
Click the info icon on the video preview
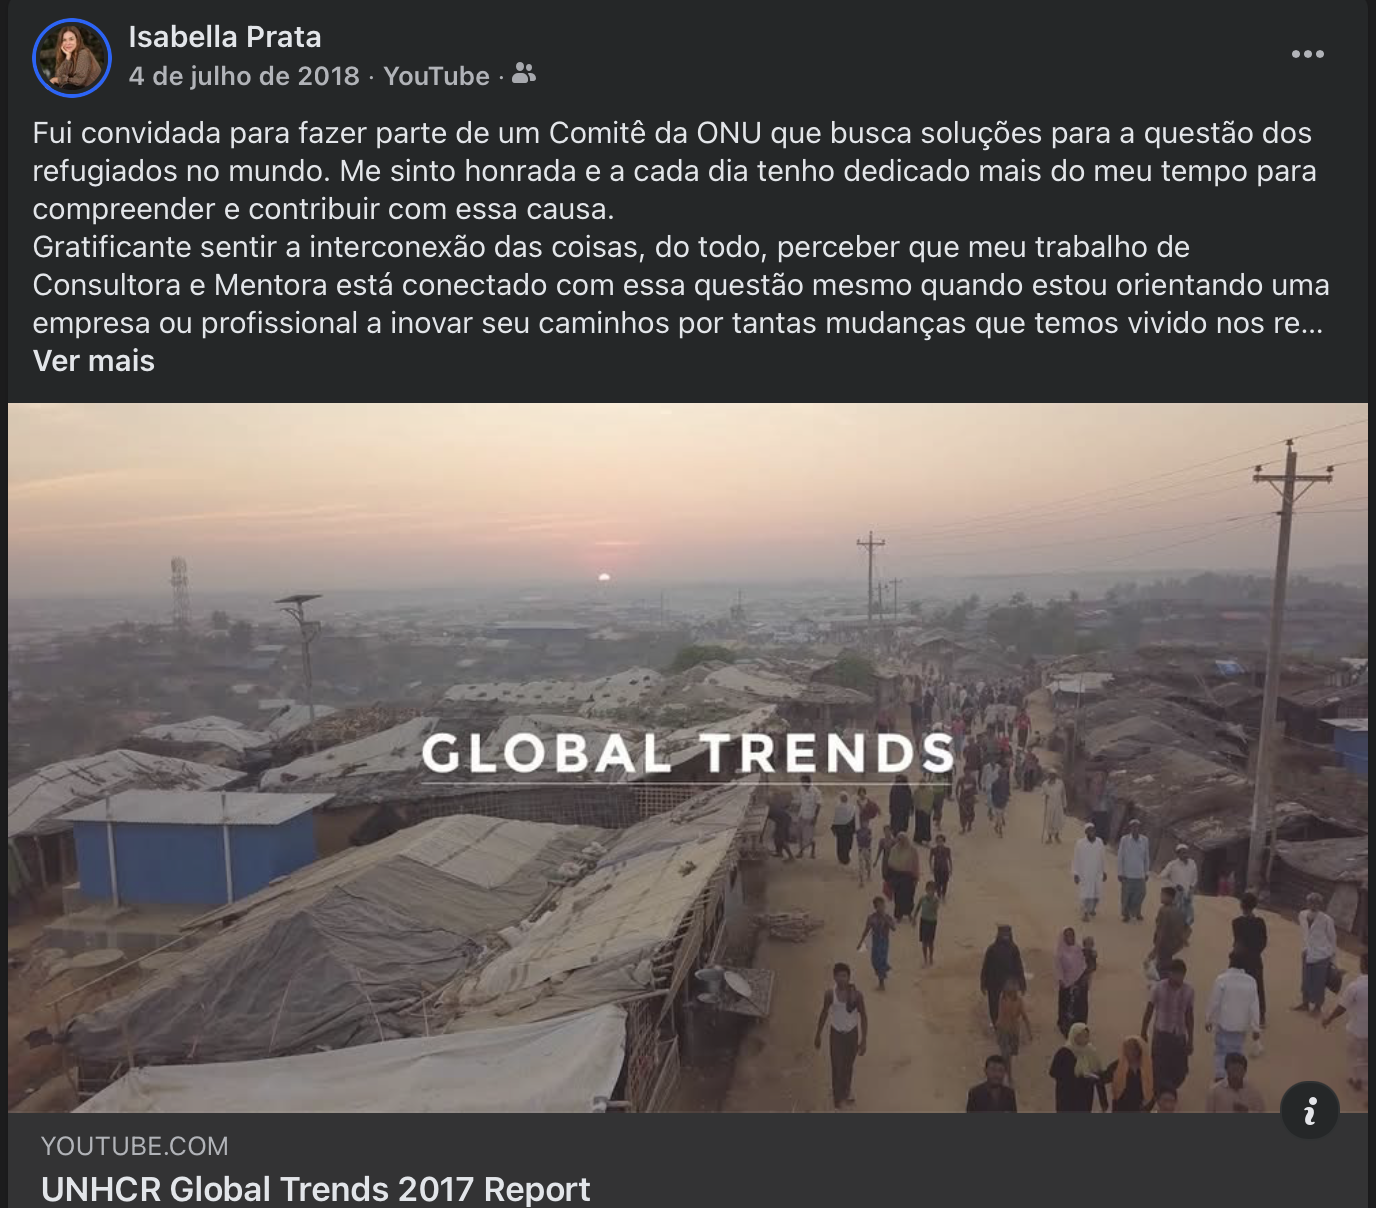[1309, 1110]
